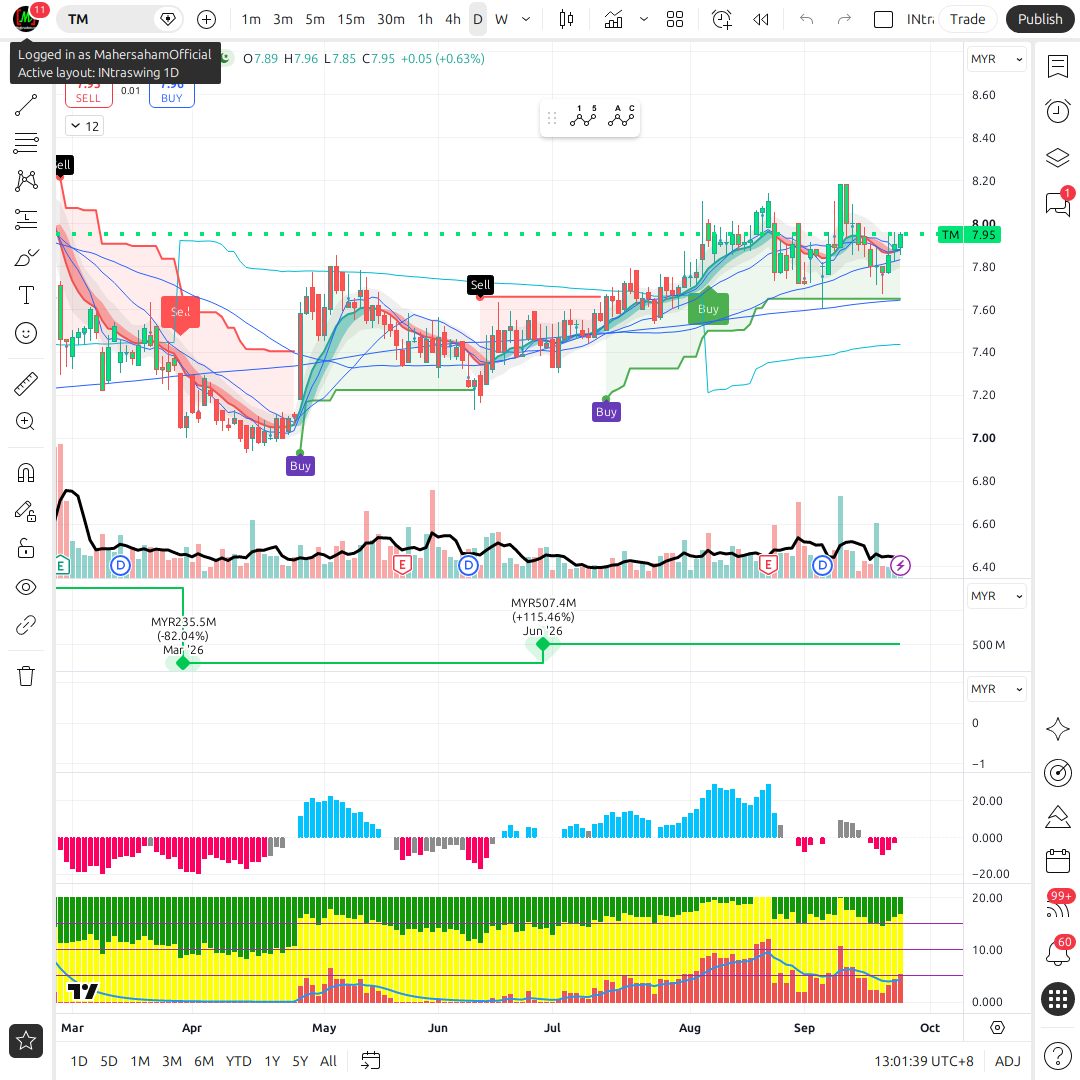Click the Publish button
This screenshot has width=1080, height=1080.
click(x=1039, y=19)
